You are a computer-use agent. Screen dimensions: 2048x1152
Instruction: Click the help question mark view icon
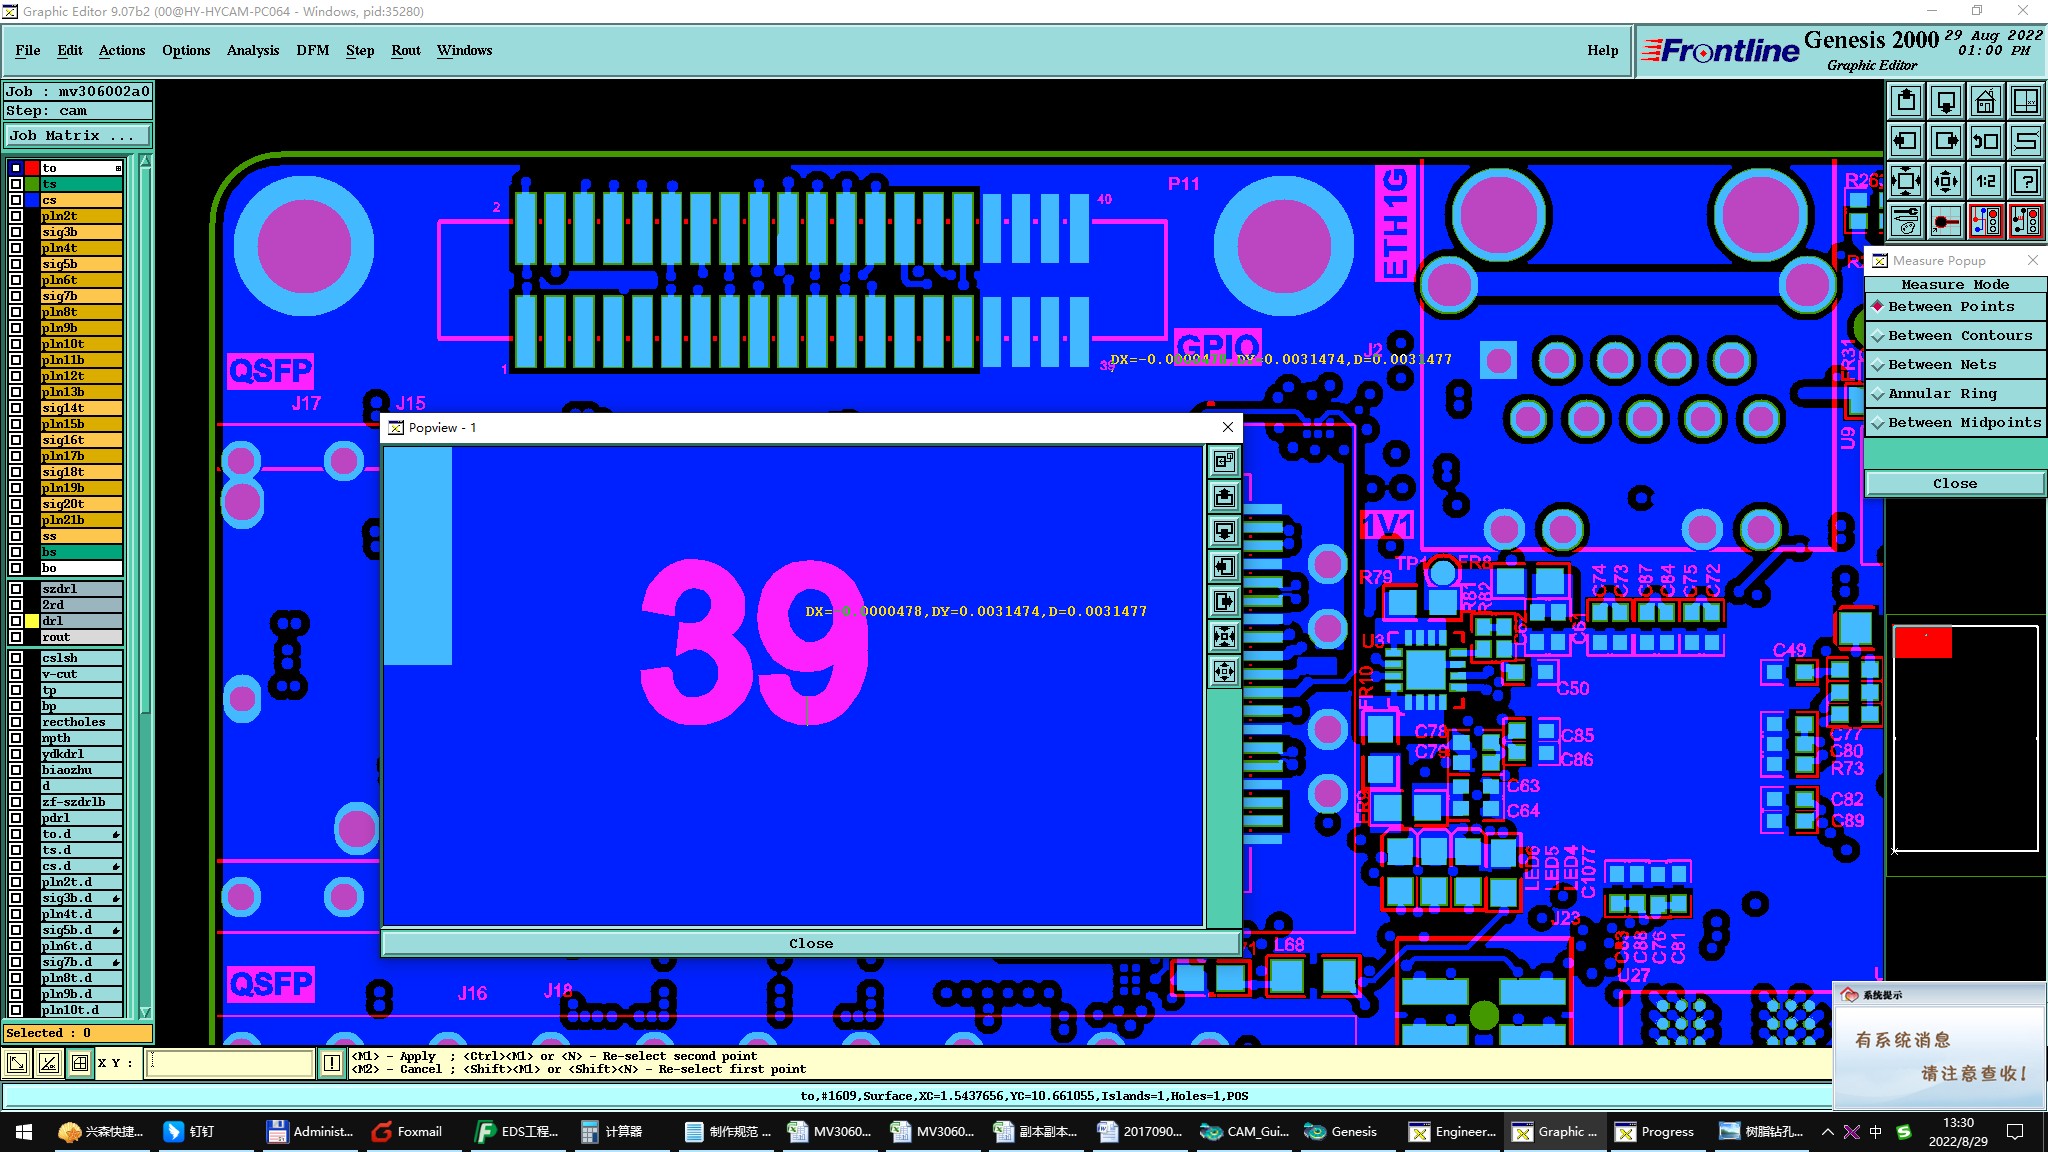pyautogui.click(x=2025, y=181)
